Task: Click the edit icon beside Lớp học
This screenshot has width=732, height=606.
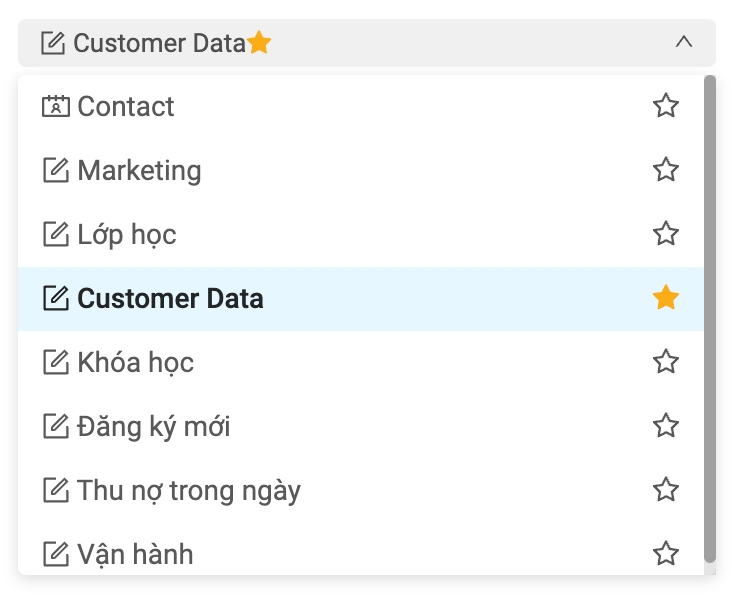Action: [56, 235]
